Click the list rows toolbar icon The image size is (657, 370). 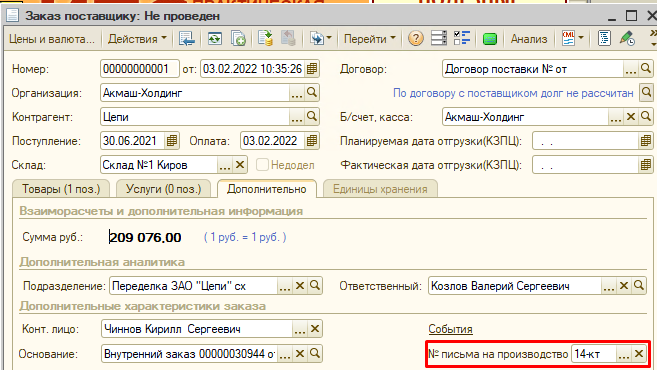(x=439, y=39)
